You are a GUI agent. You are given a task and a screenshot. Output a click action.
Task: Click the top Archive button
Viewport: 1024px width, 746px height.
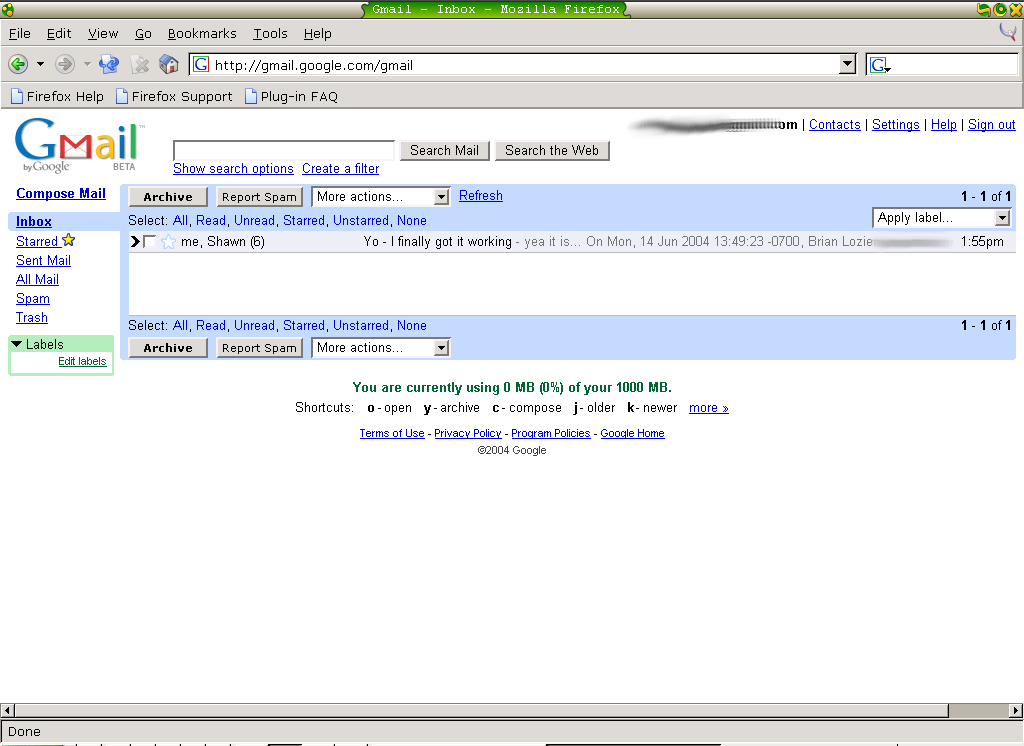point(168,197)
